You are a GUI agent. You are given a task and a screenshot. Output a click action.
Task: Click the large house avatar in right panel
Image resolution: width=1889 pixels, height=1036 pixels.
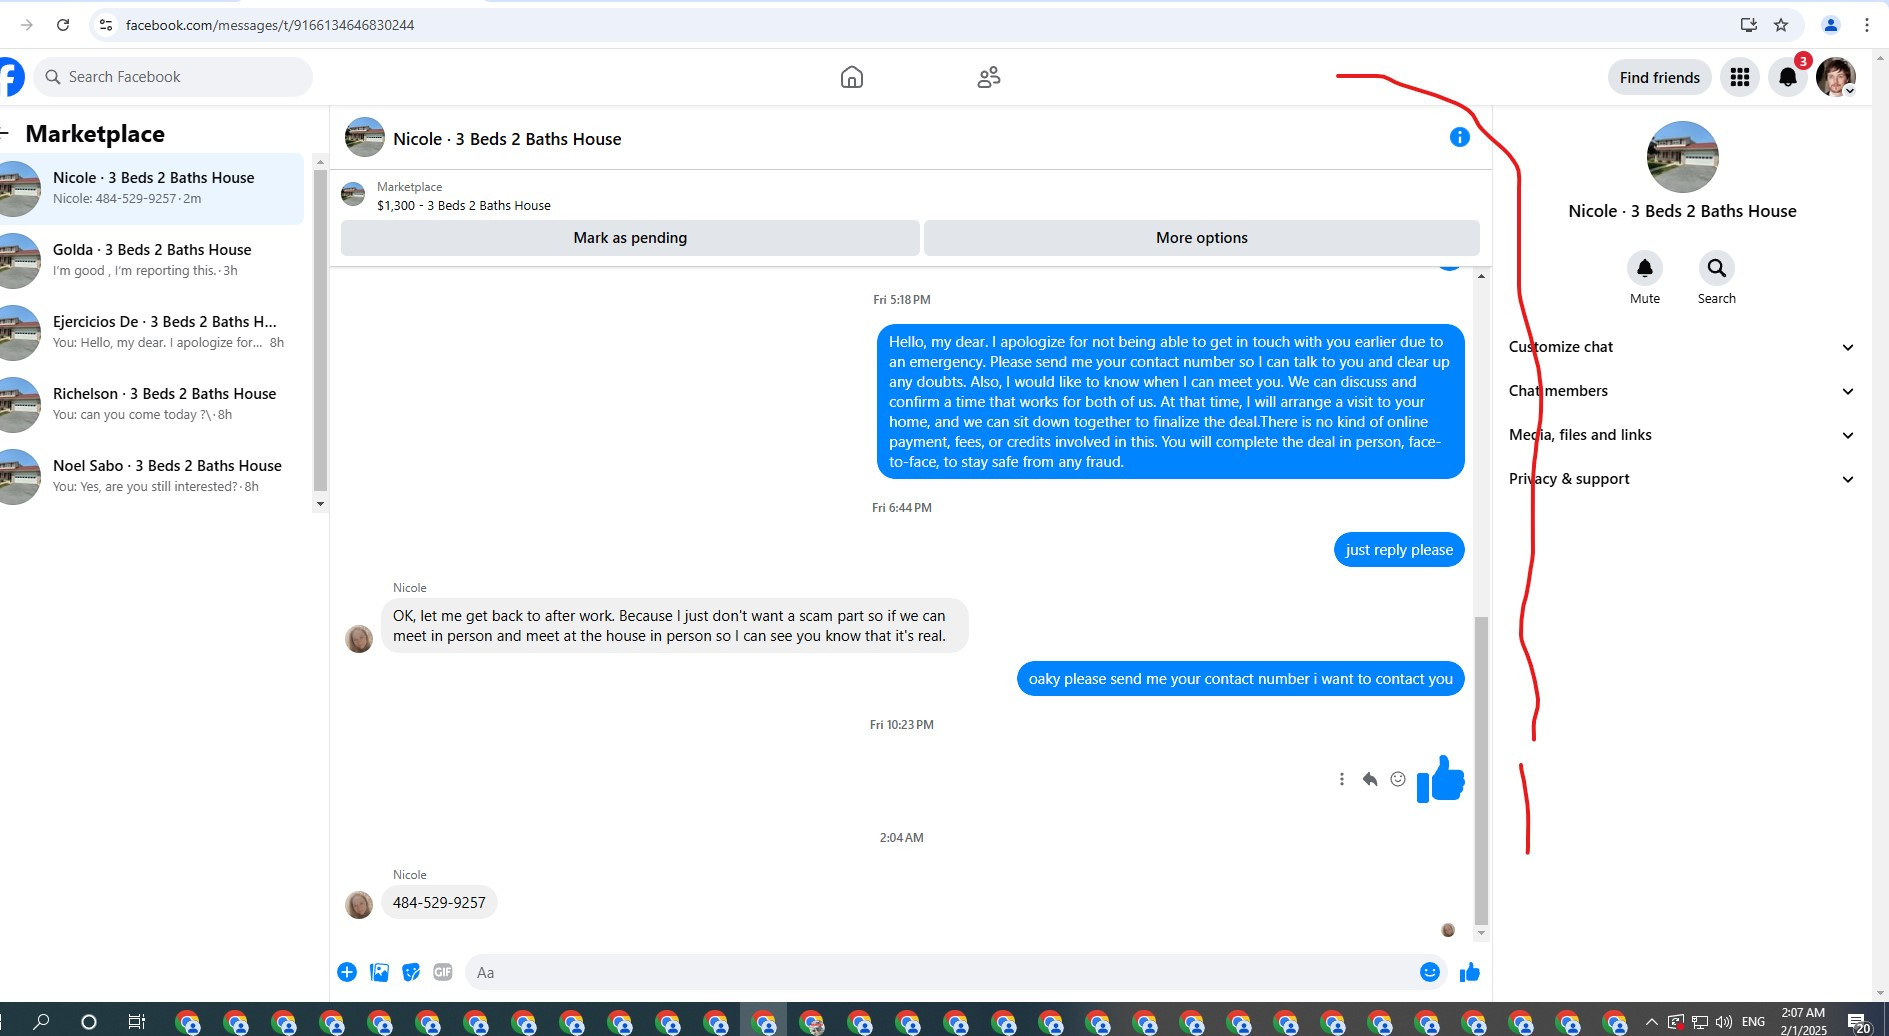pos(1682,157)
